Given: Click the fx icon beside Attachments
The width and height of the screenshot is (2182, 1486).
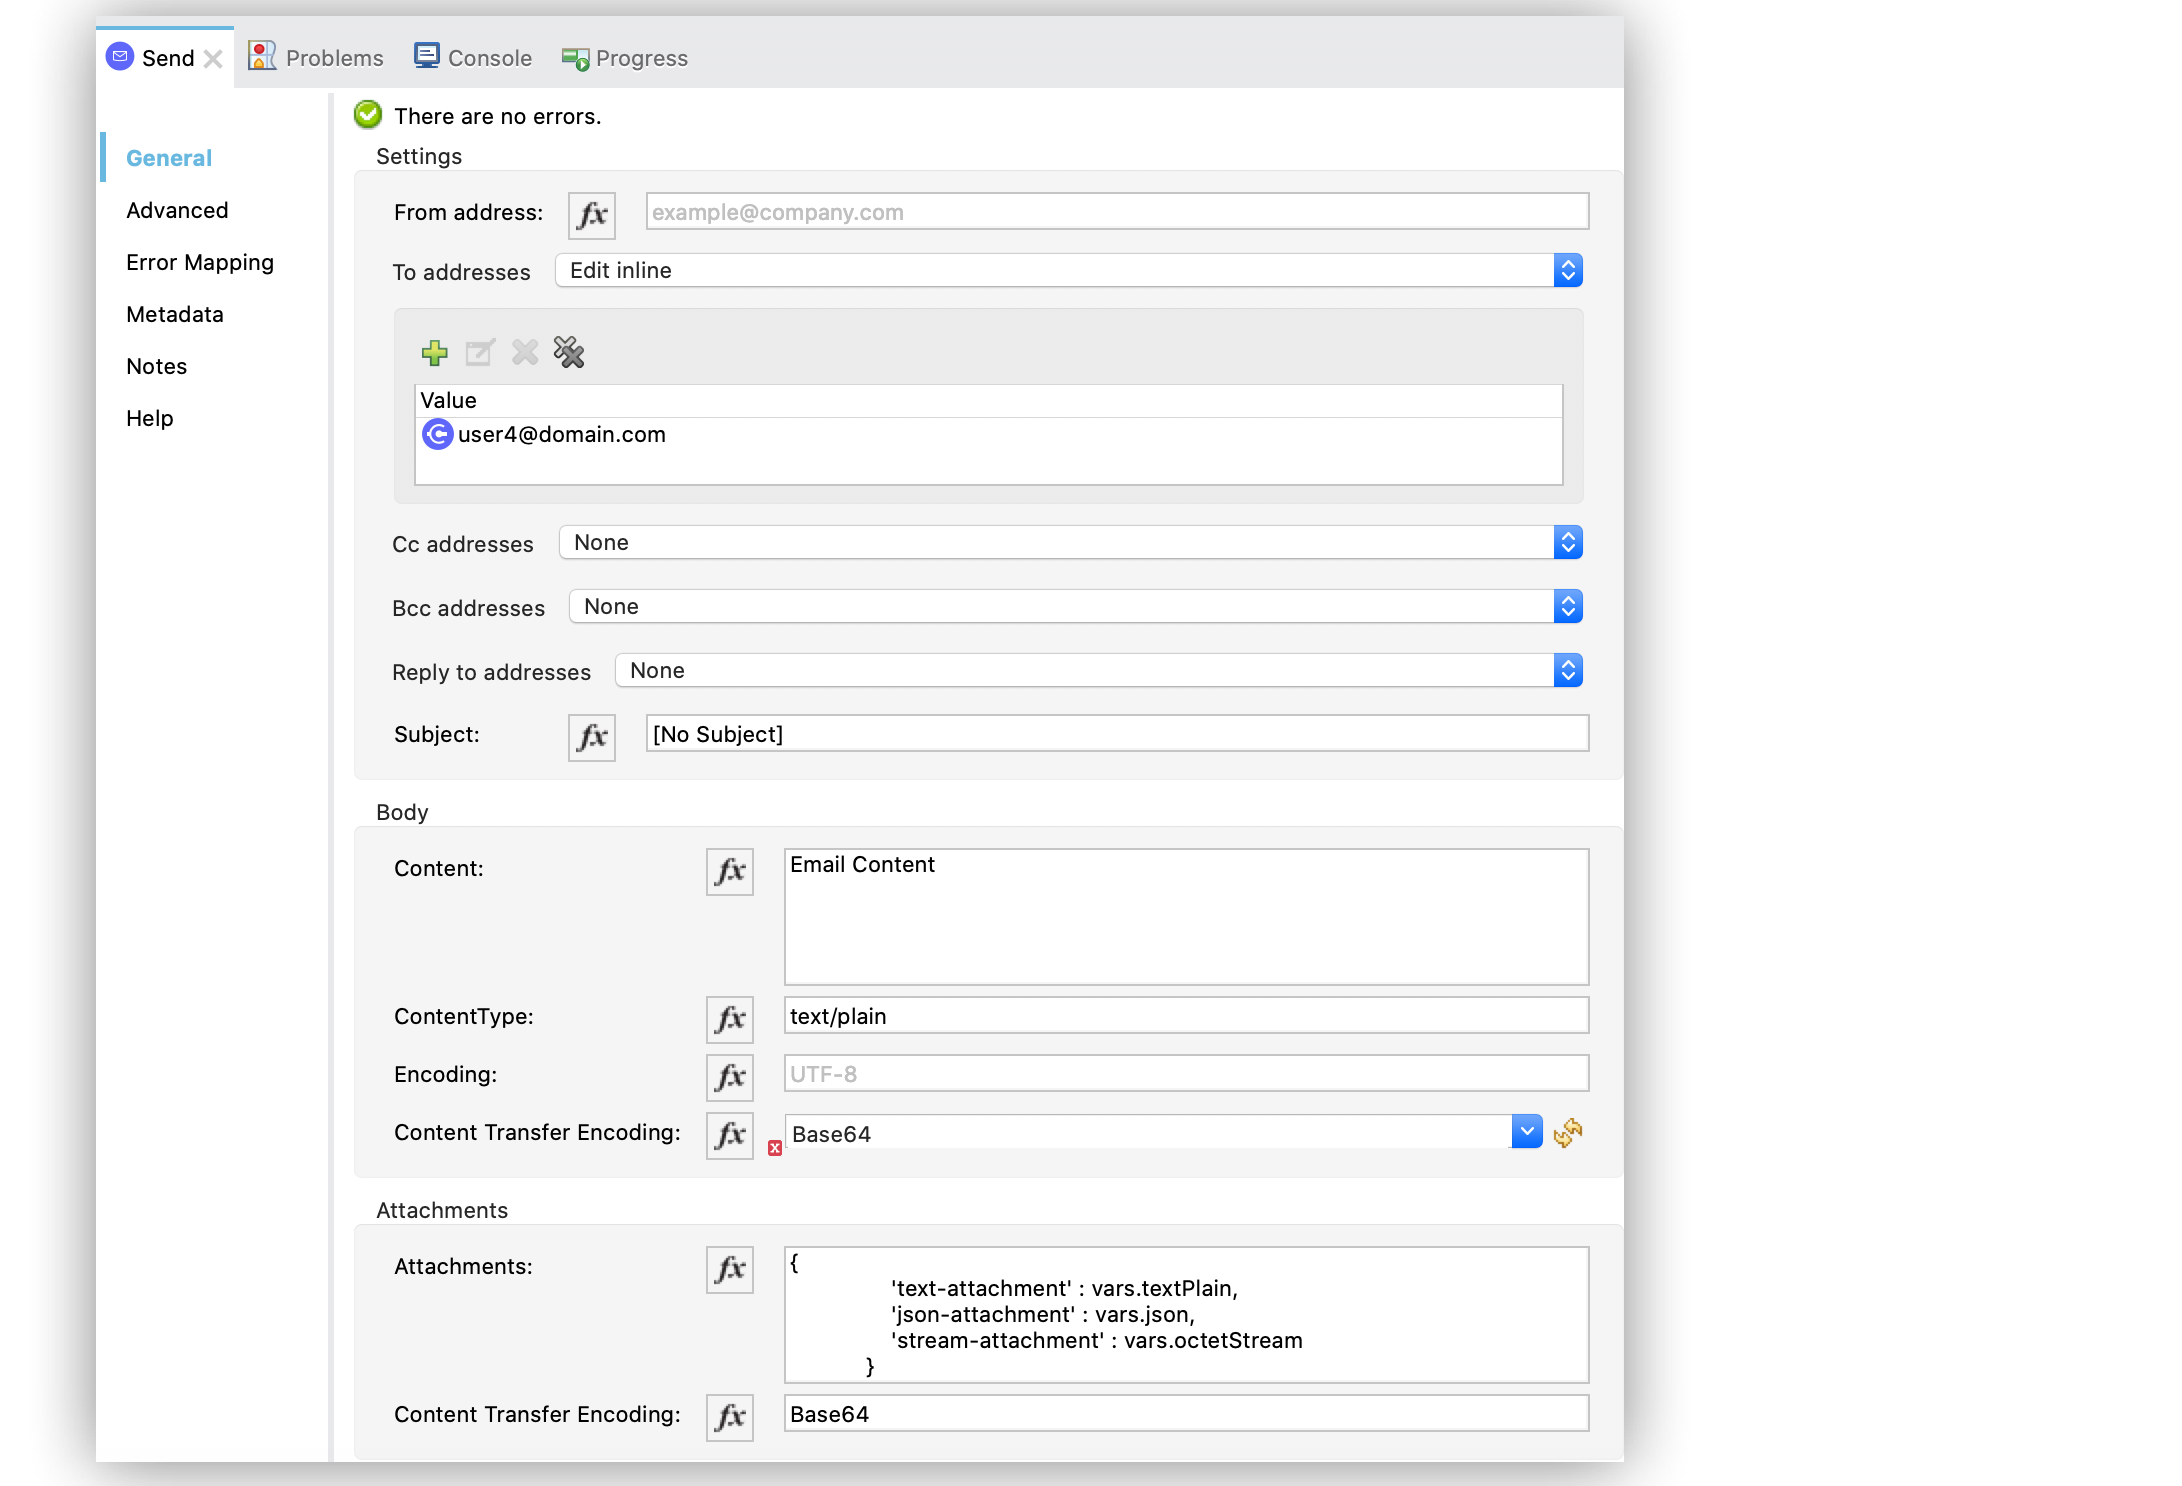Looking at the screenshot, I should 729,1270.
